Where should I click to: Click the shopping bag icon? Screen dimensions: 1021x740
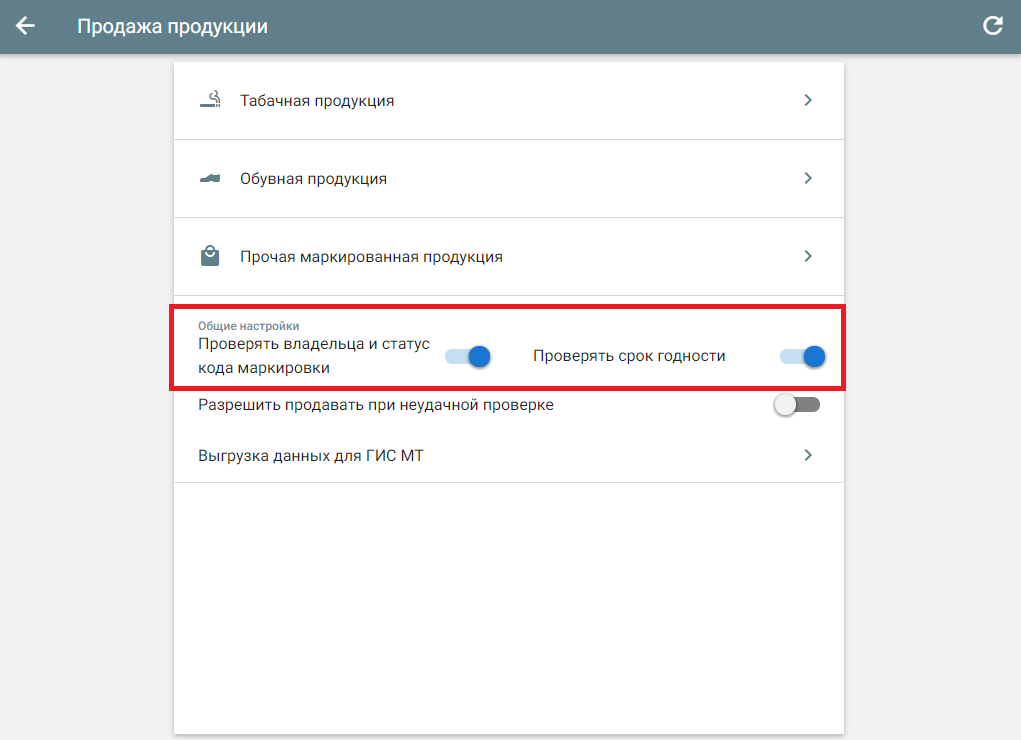point(210,256)
